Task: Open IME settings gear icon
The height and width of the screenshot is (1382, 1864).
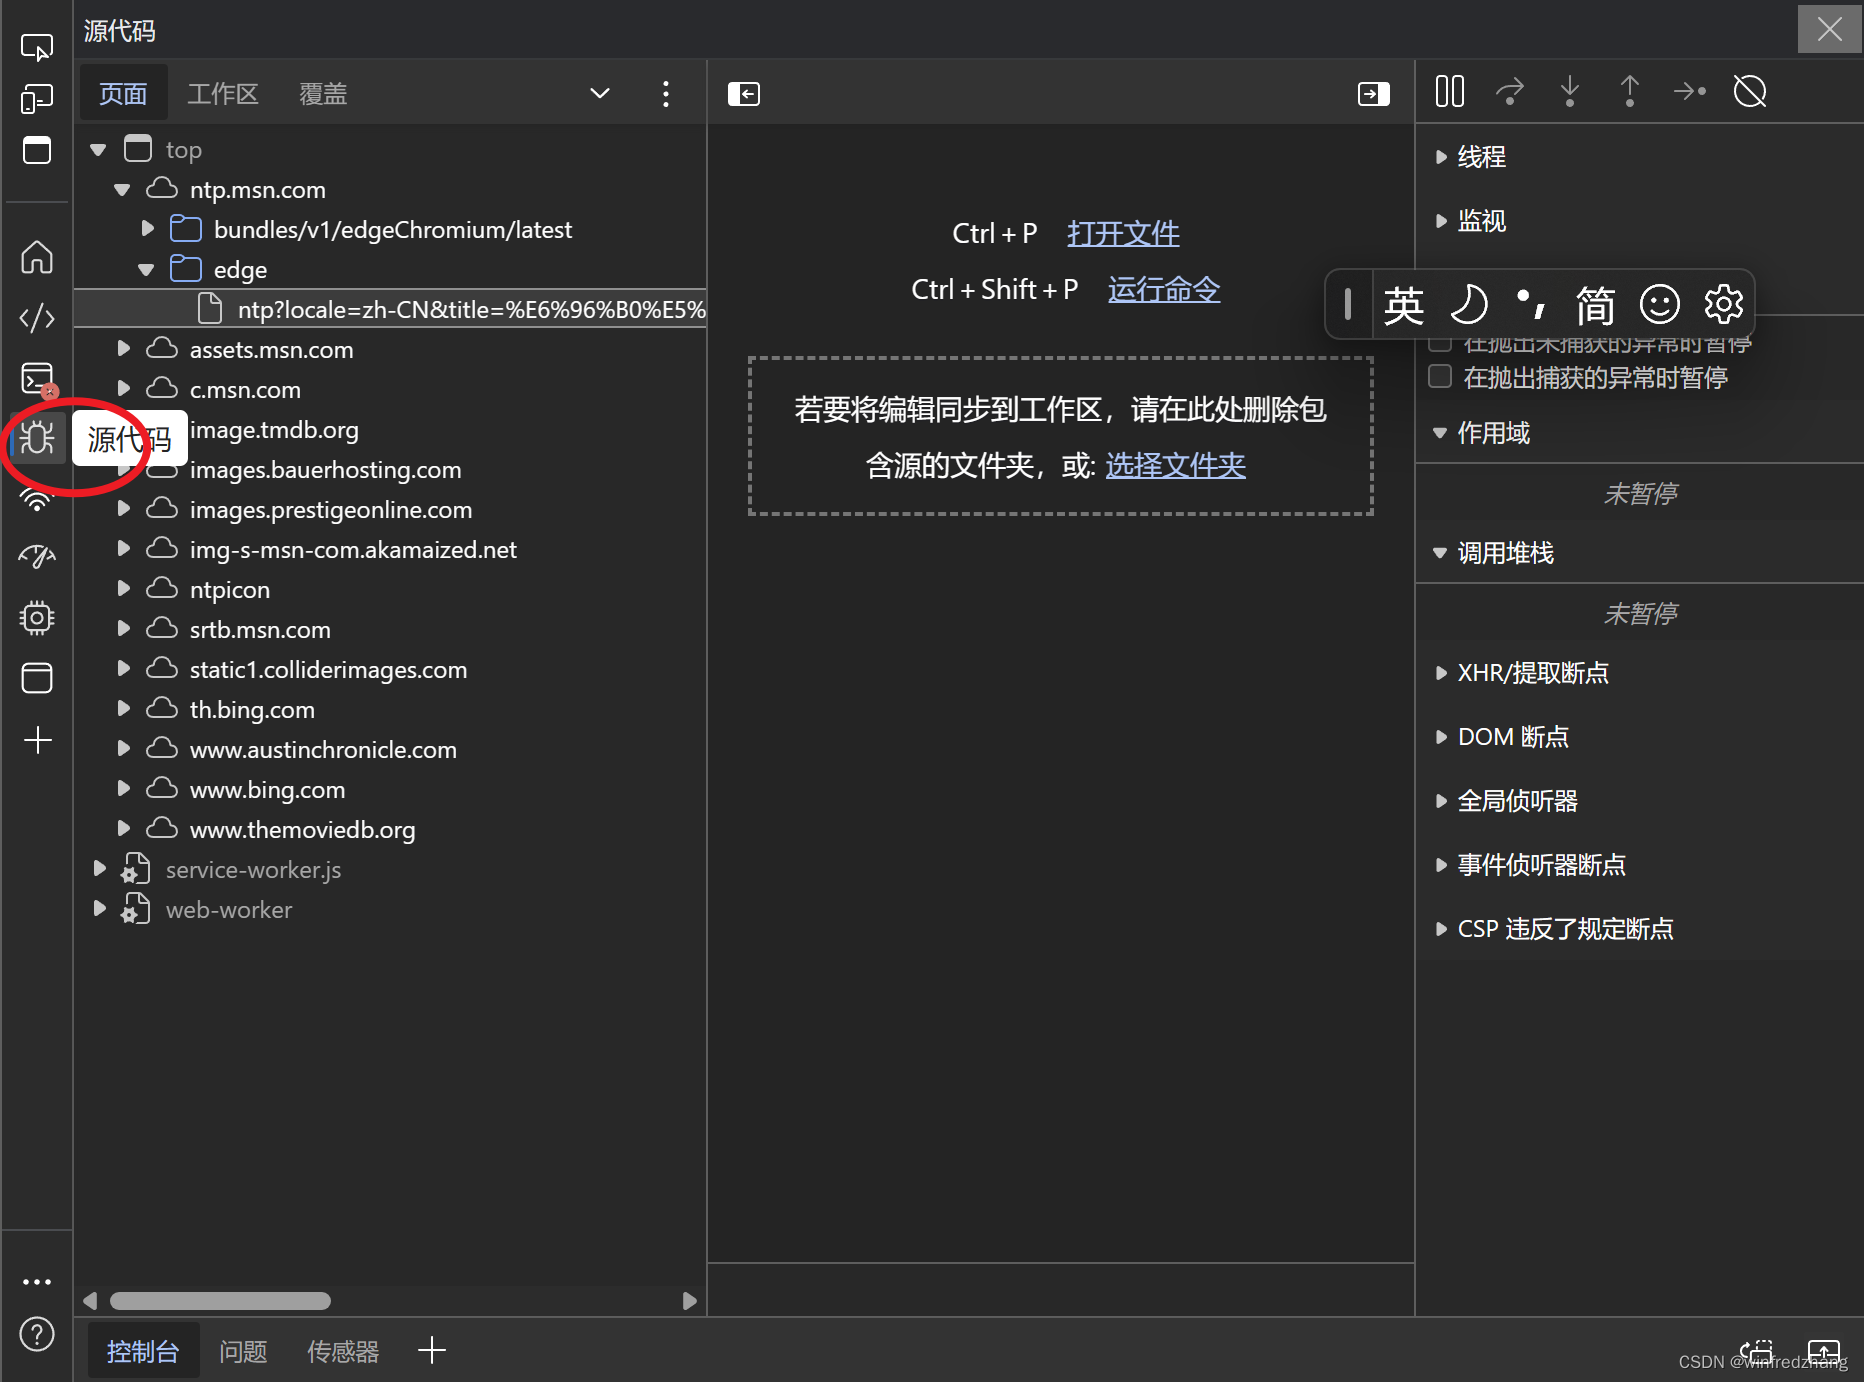Action: (x=1724, y=304)
